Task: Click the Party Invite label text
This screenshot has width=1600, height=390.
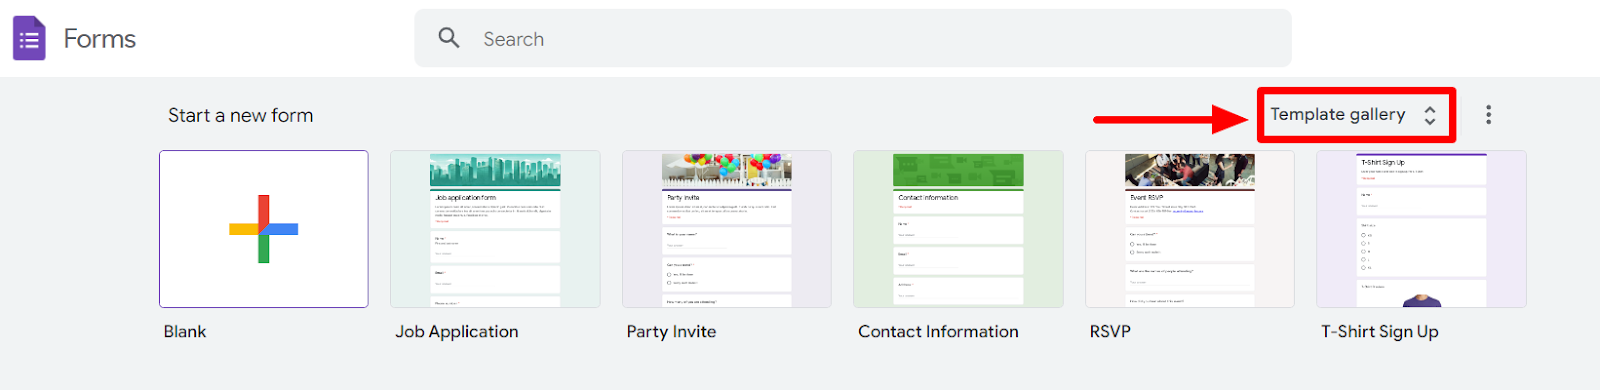Action: click(x=671, y=332)
